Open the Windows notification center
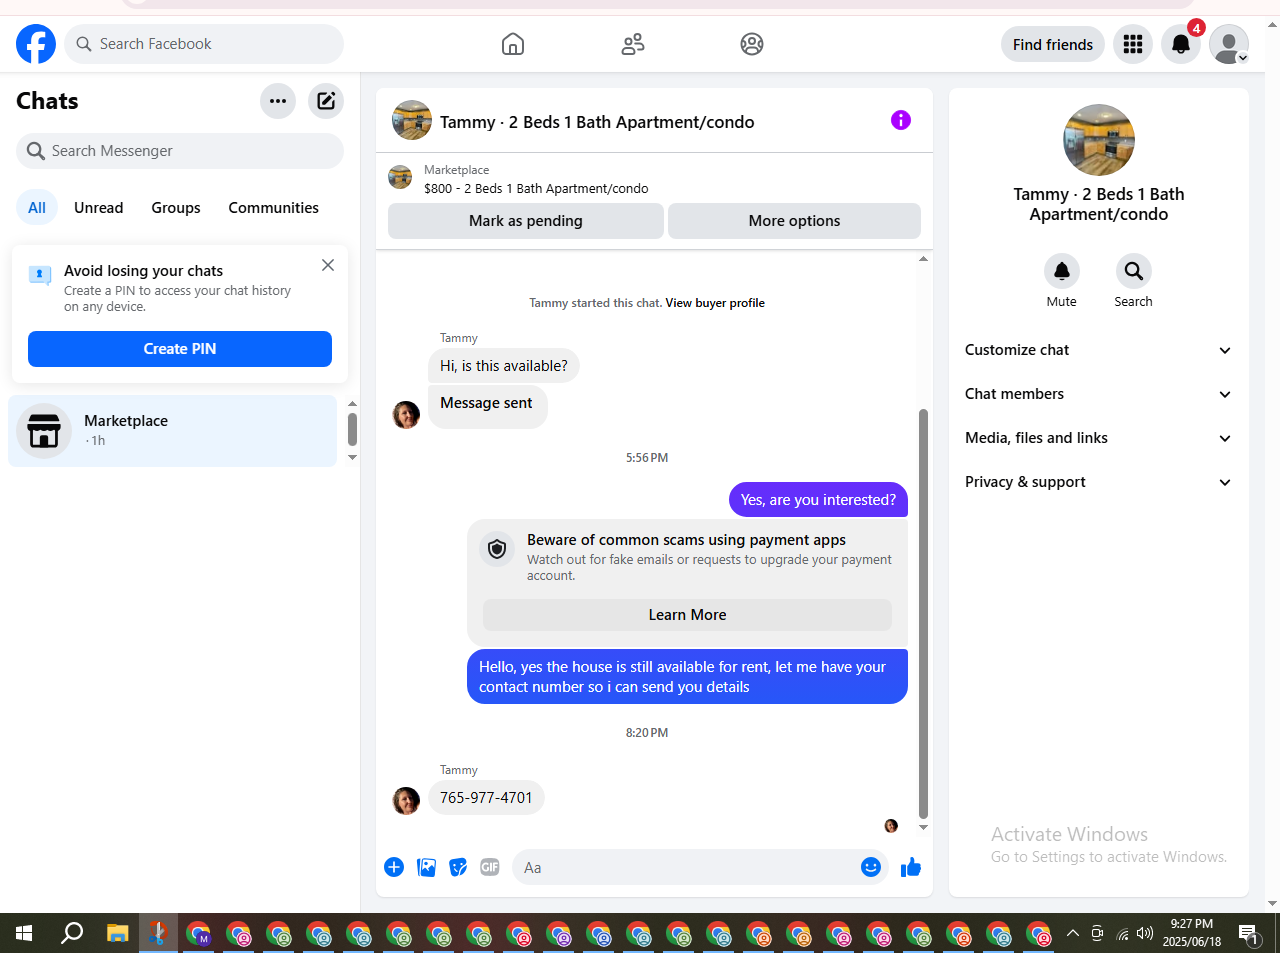The image size is (1280, 953). click(x=1249, y=934)
